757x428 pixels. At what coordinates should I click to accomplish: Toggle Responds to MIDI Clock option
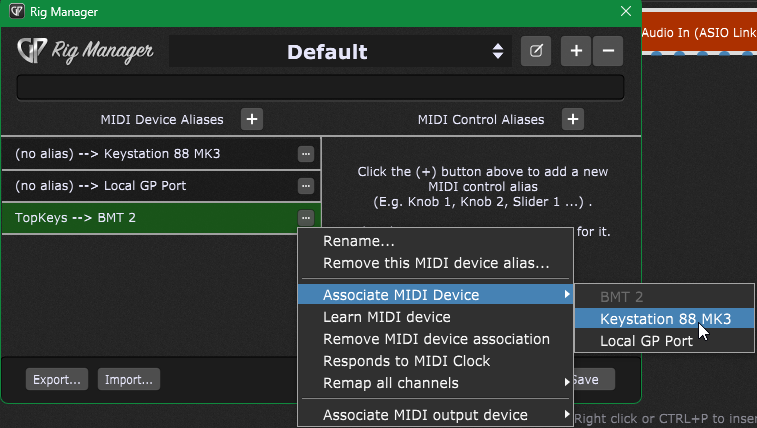coord(406,361)
